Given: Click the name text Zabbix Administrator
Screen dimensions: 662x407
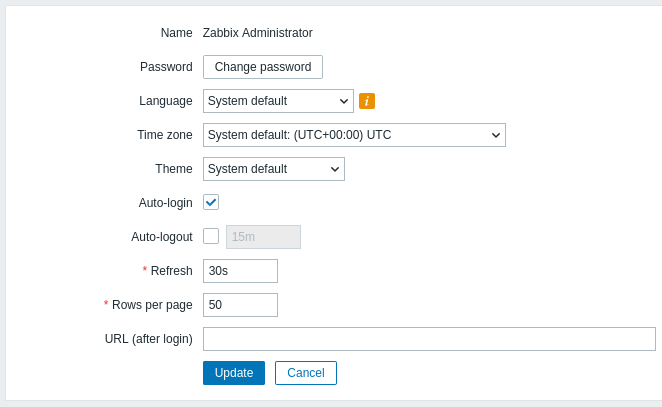Looking at the screenshot, I should click(258, 33).
